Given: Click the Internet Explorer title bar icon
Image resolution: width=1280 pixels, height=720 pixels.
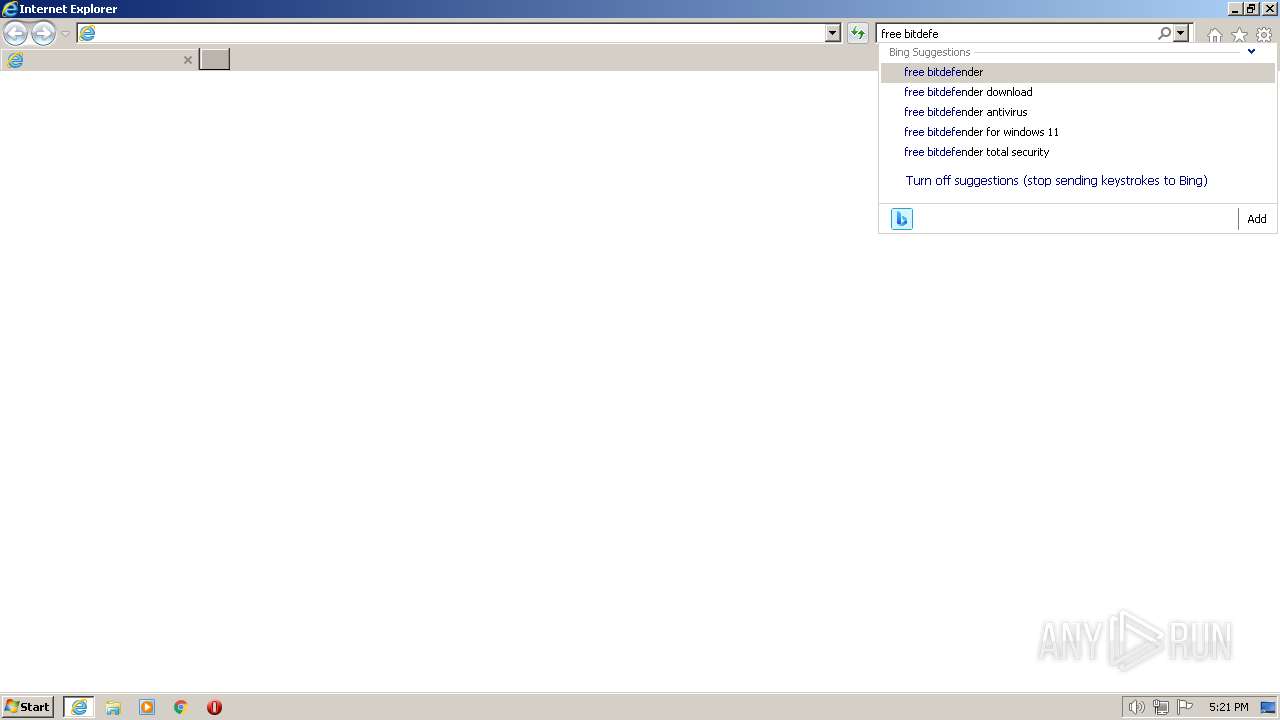Looking at the screenshot, I should 10,9.
